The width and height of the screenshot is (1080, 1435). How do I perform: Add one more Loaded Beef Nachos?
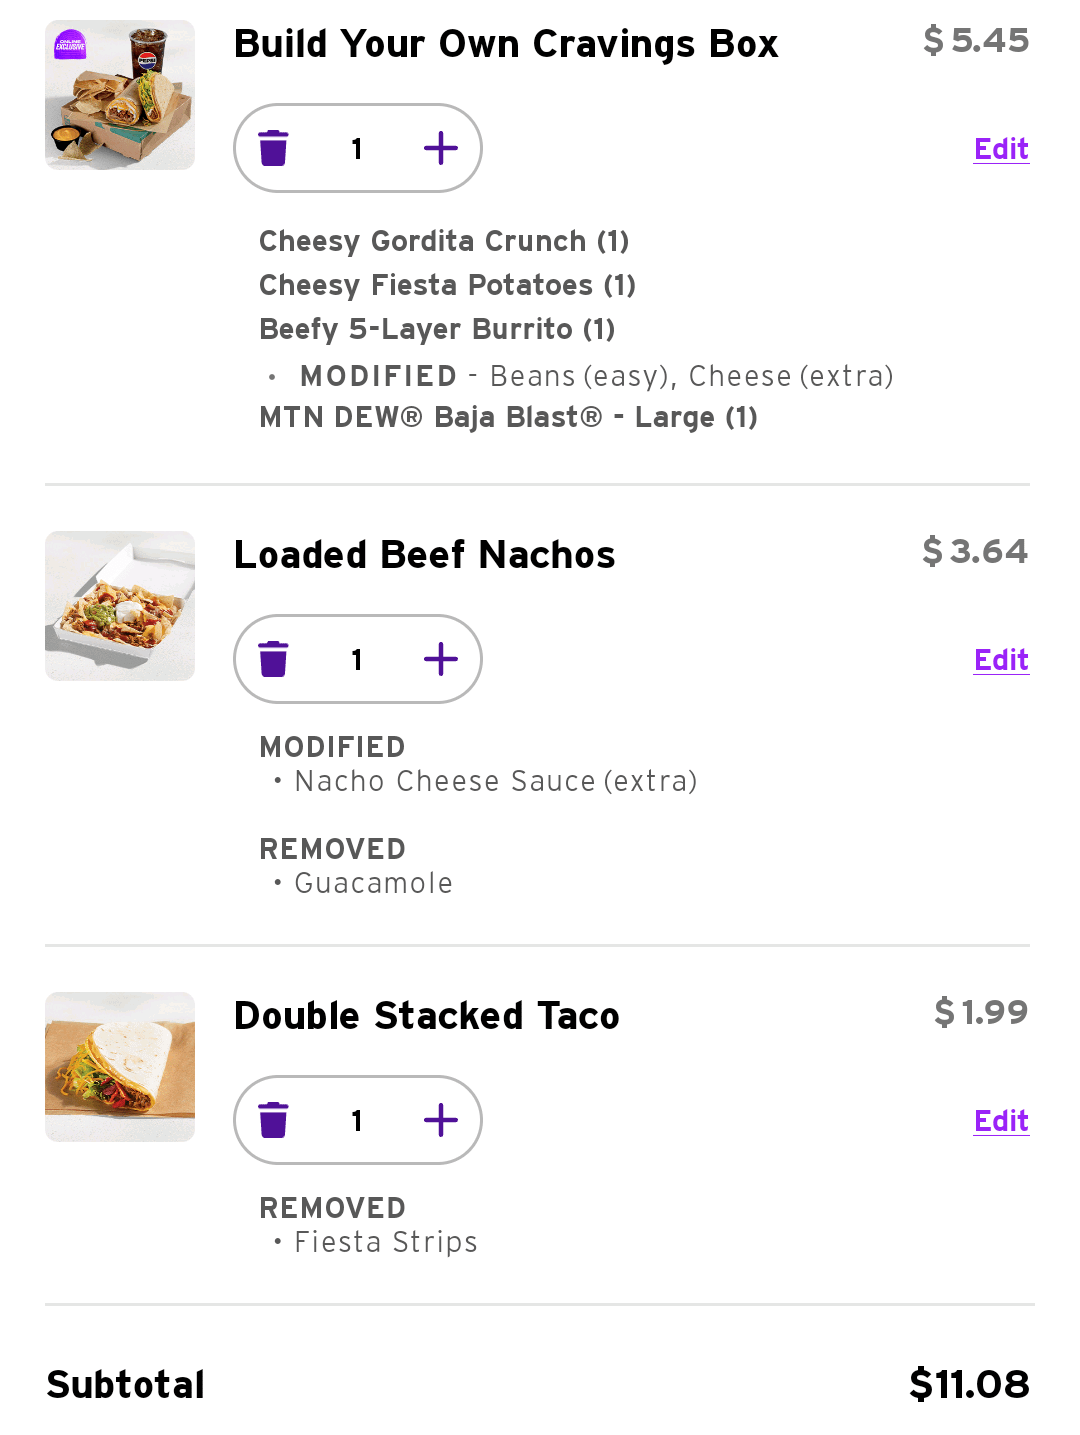click(x=440, y=659)
